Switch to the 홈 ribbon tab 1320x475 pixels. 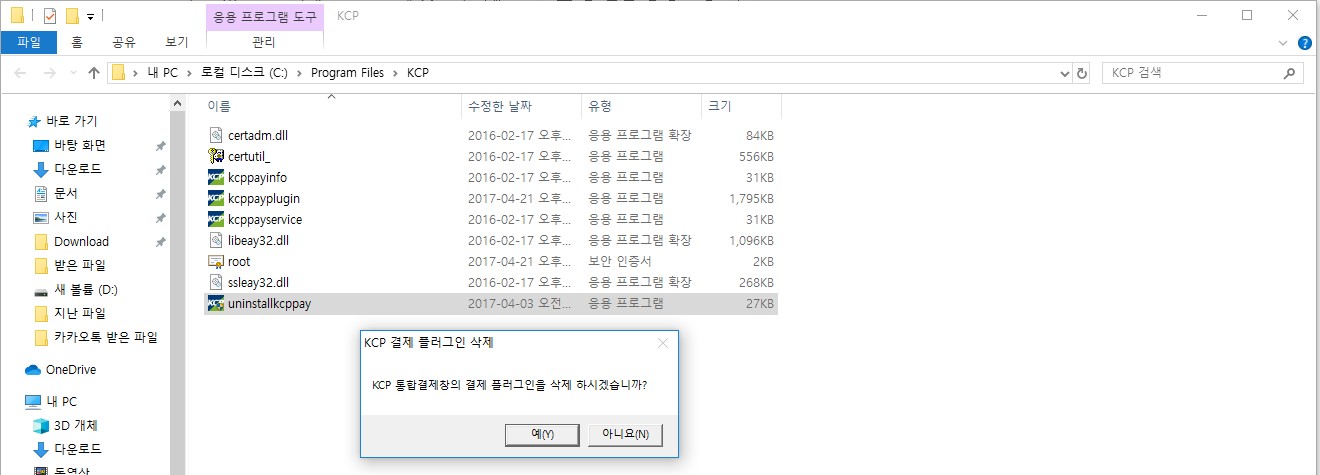77,43
